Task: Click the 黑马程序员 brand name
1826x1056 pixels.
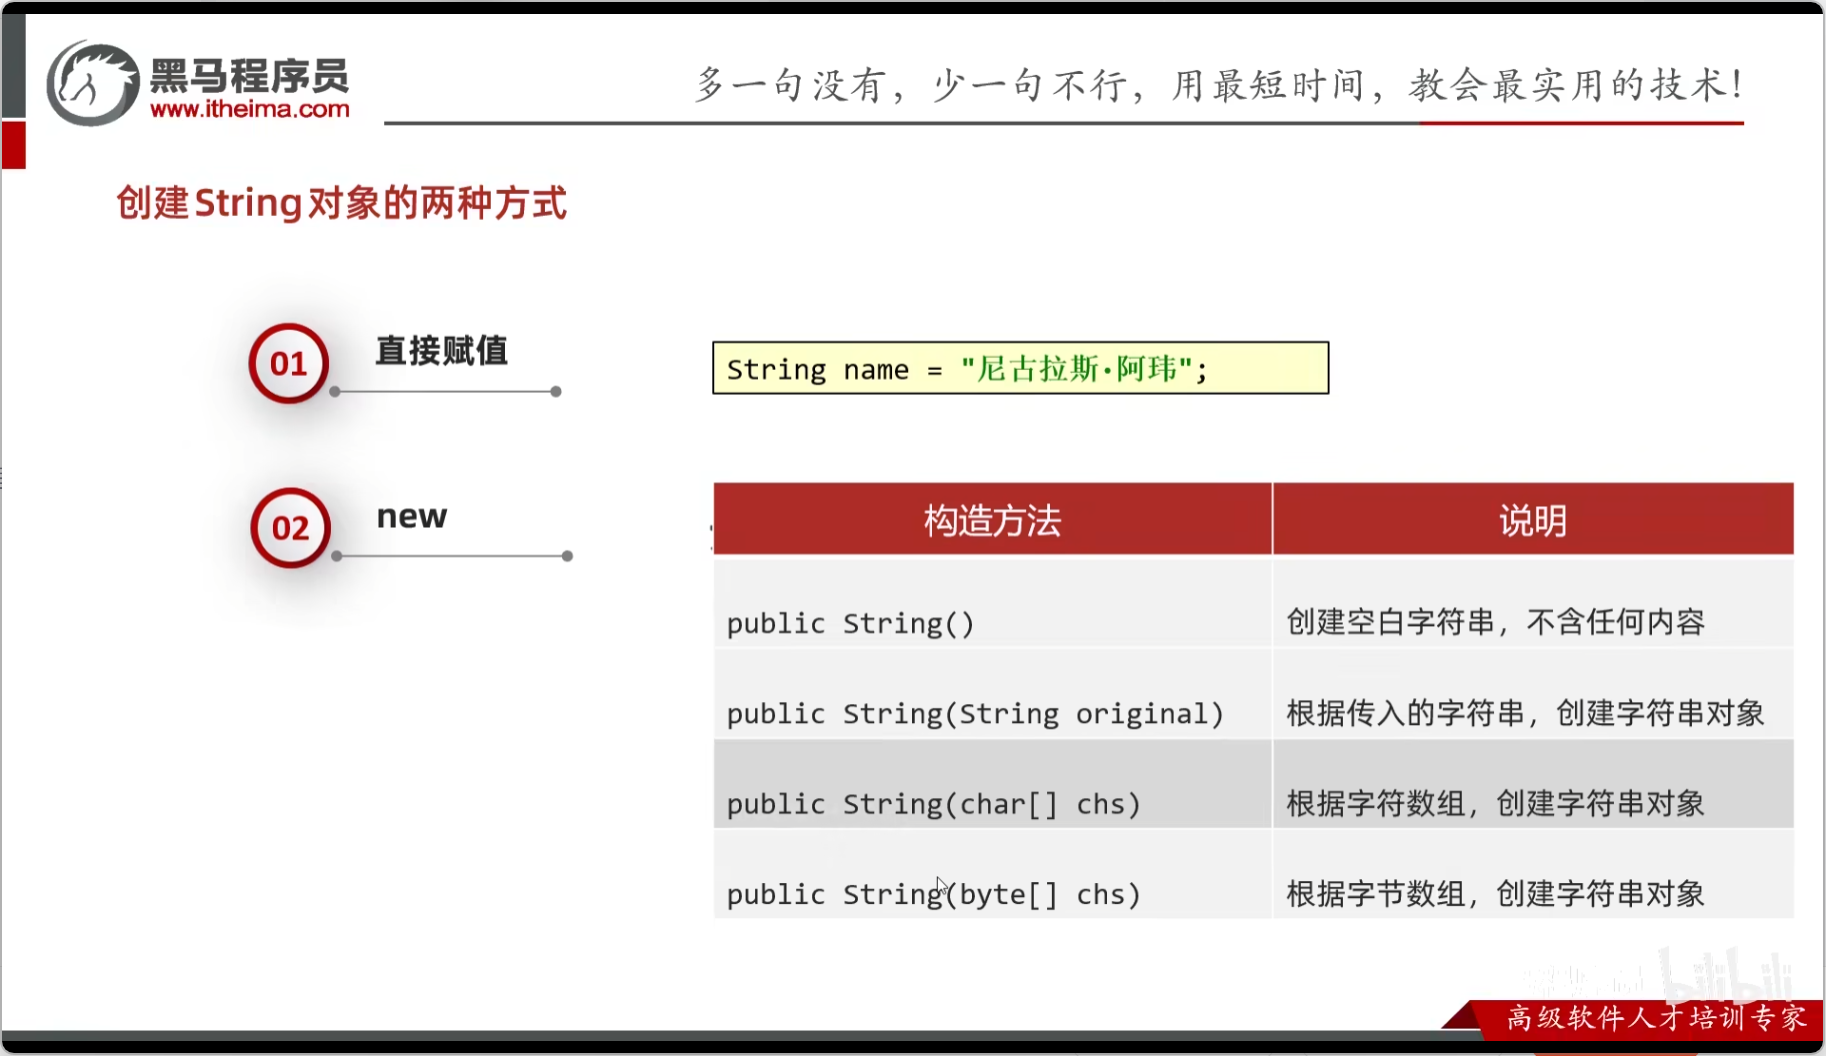Action: point(250,75)
